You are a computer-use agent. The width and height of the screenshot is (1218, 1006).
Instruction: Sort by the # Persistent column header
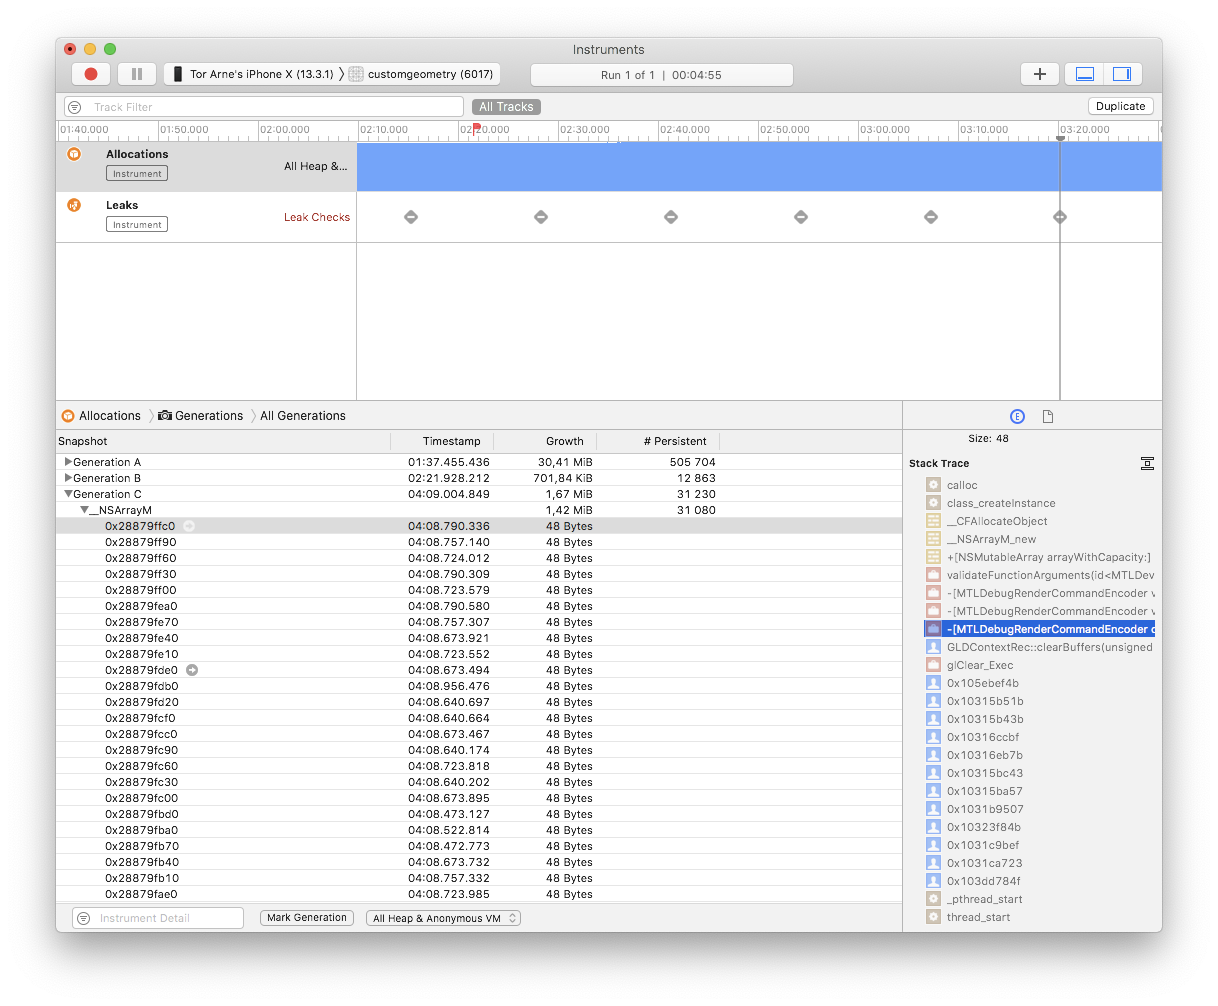tap(658, 441)
